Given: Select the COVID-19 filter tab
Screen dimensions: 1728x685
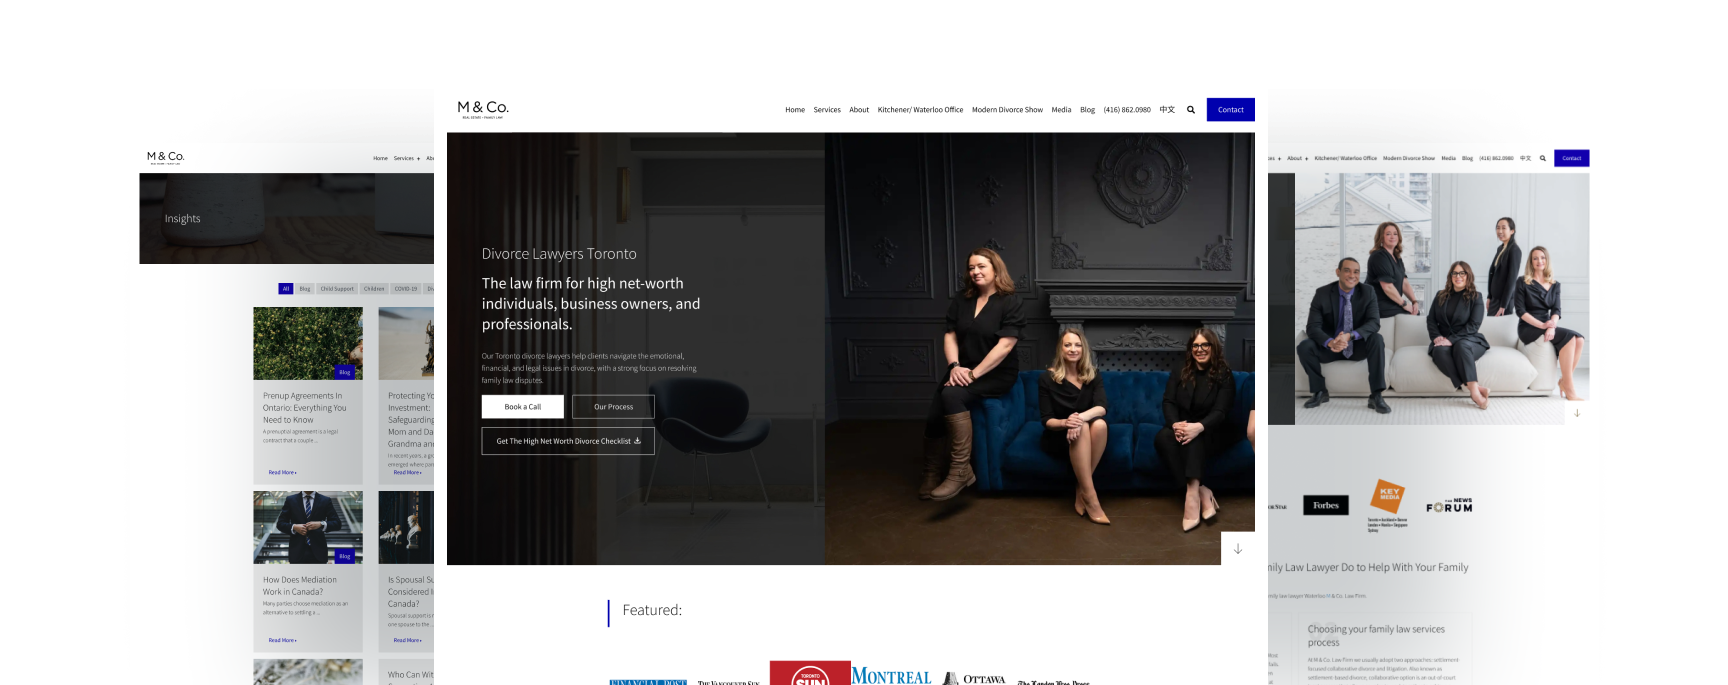Looking at the screenshot, I should [405, 289].
